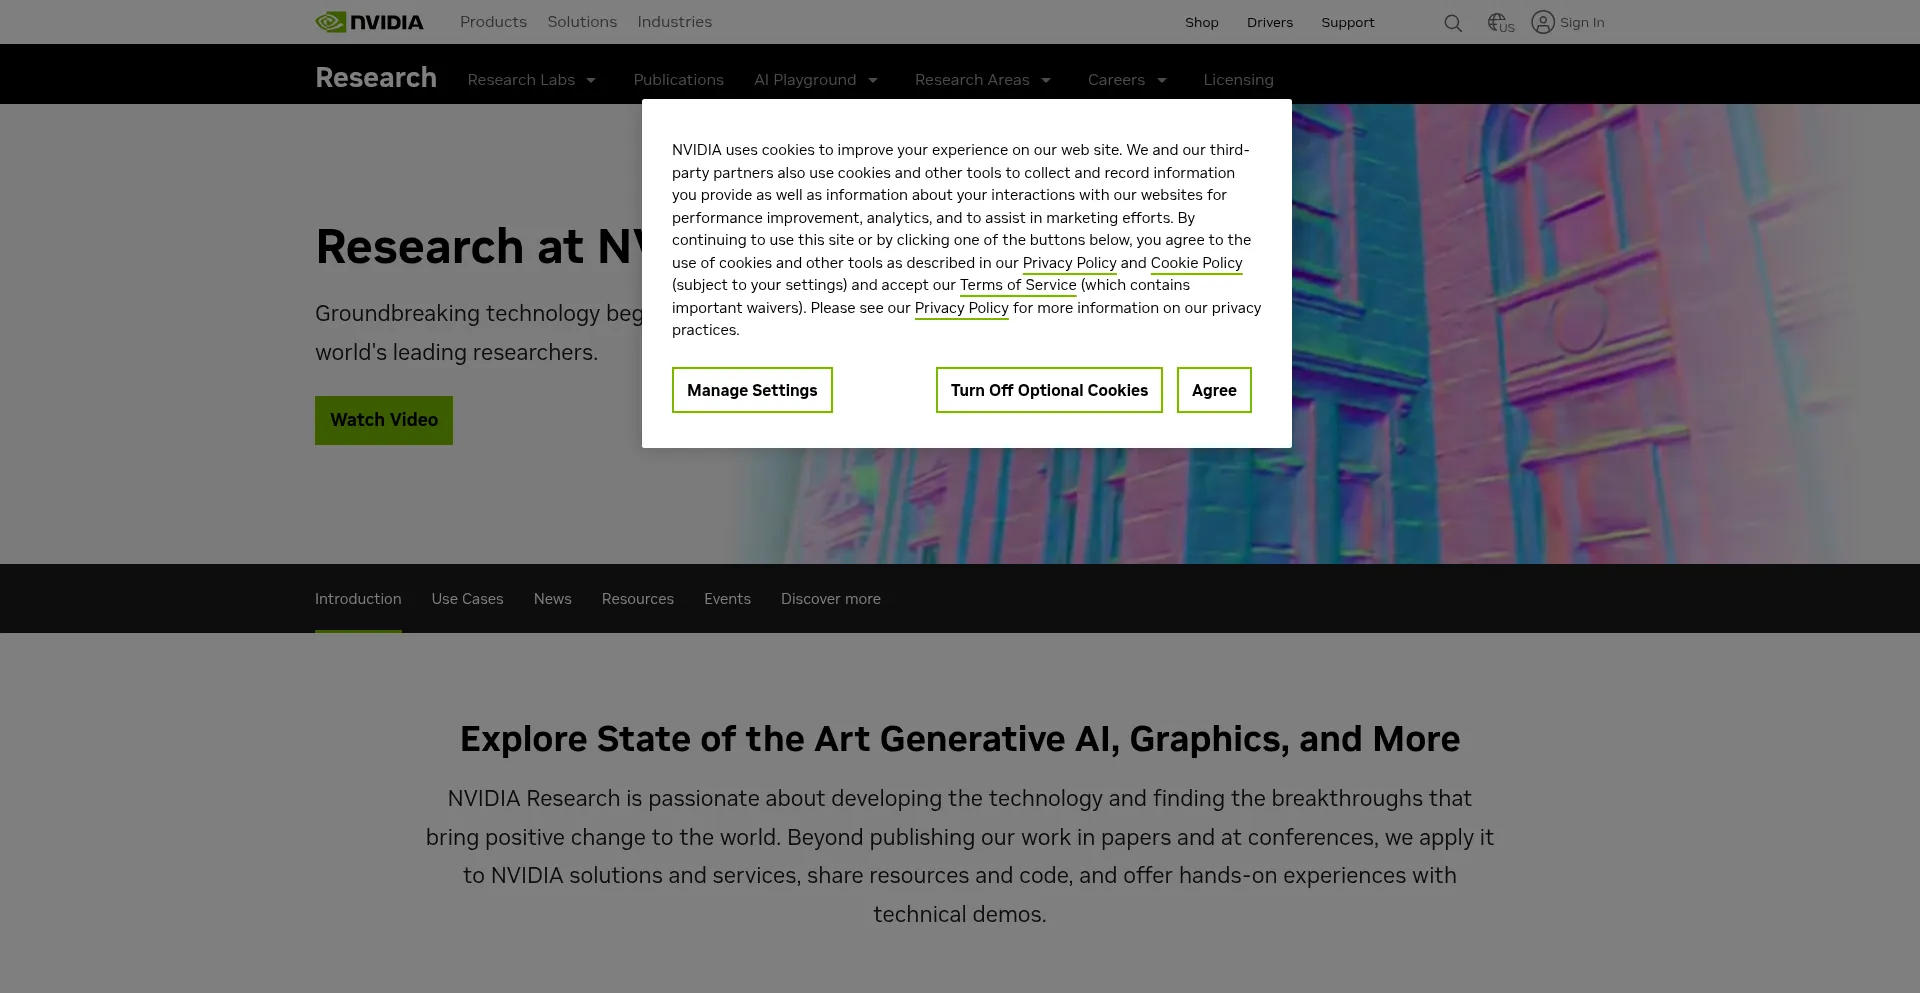Open the Publications page
Screen dimensions: 1920x993
click(678, 80)
